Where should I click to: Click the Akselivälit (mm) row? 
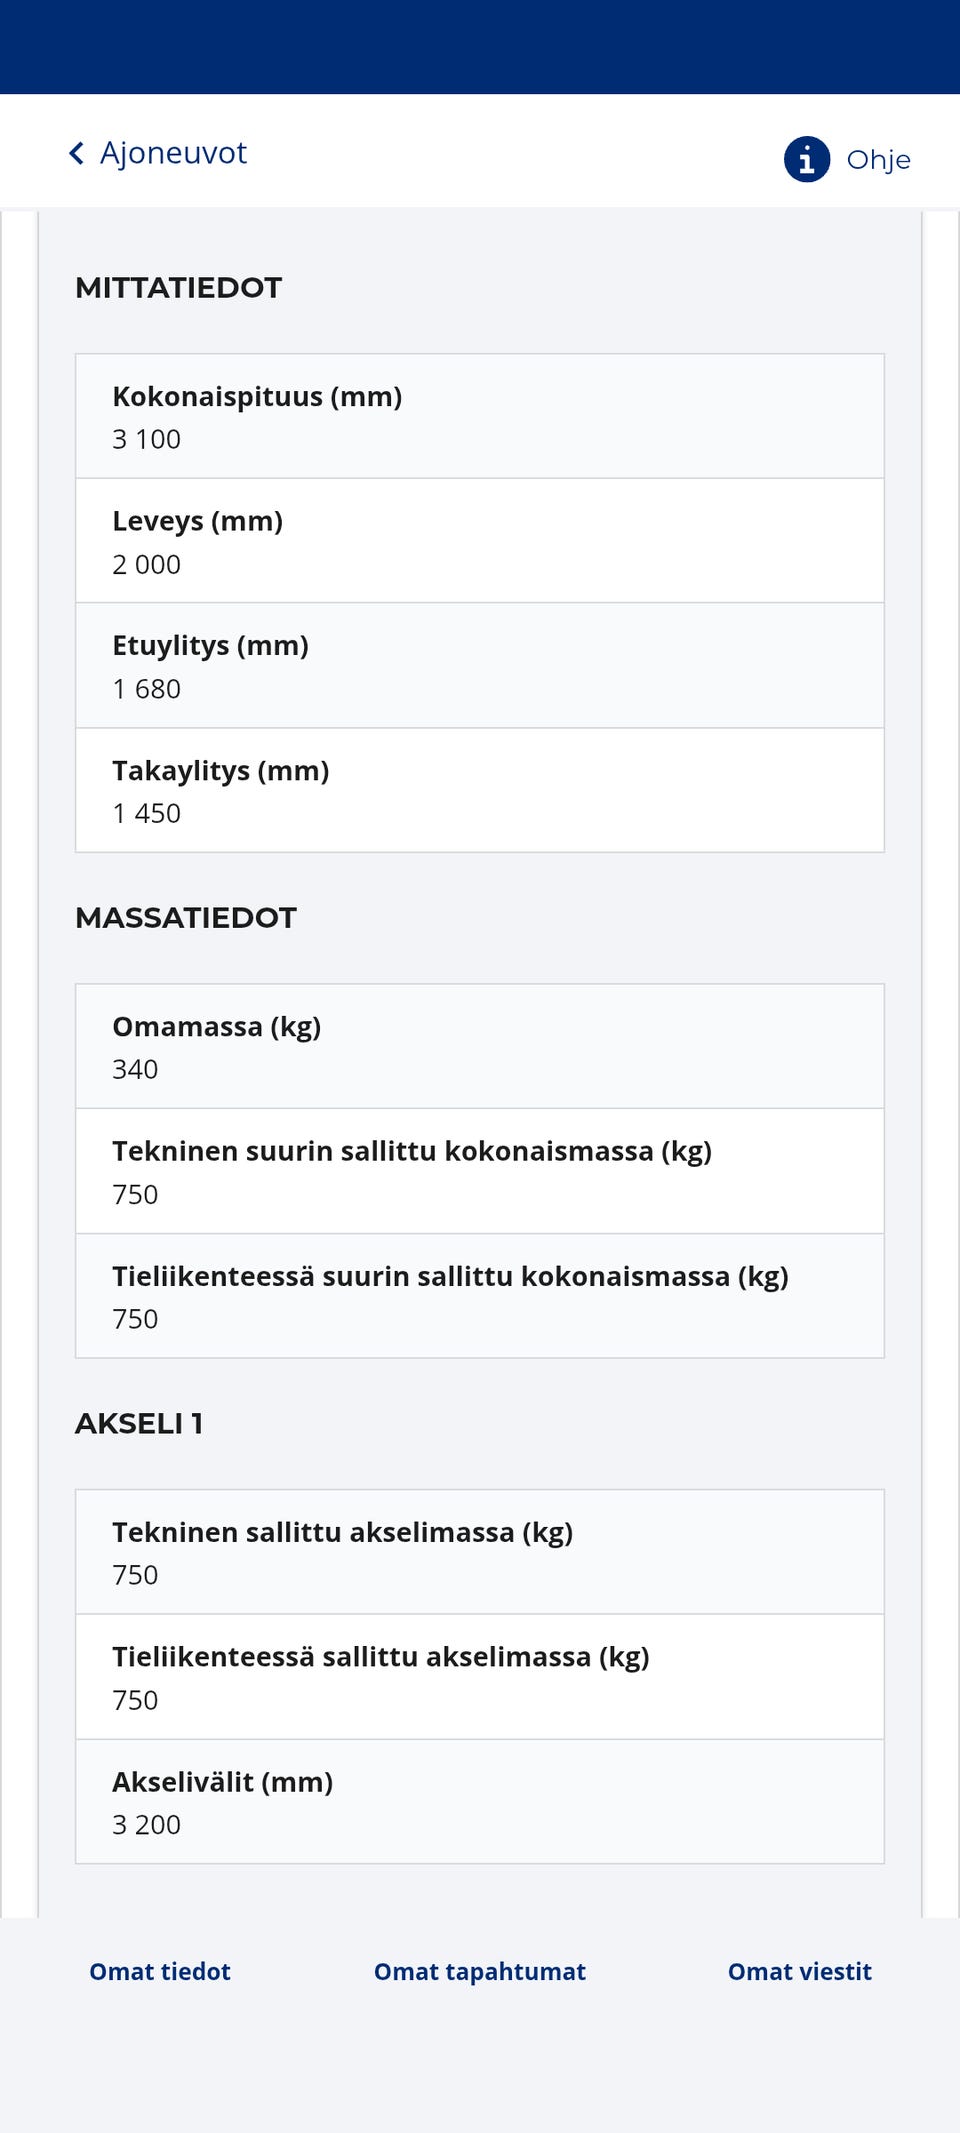[x=480, y=1802]
